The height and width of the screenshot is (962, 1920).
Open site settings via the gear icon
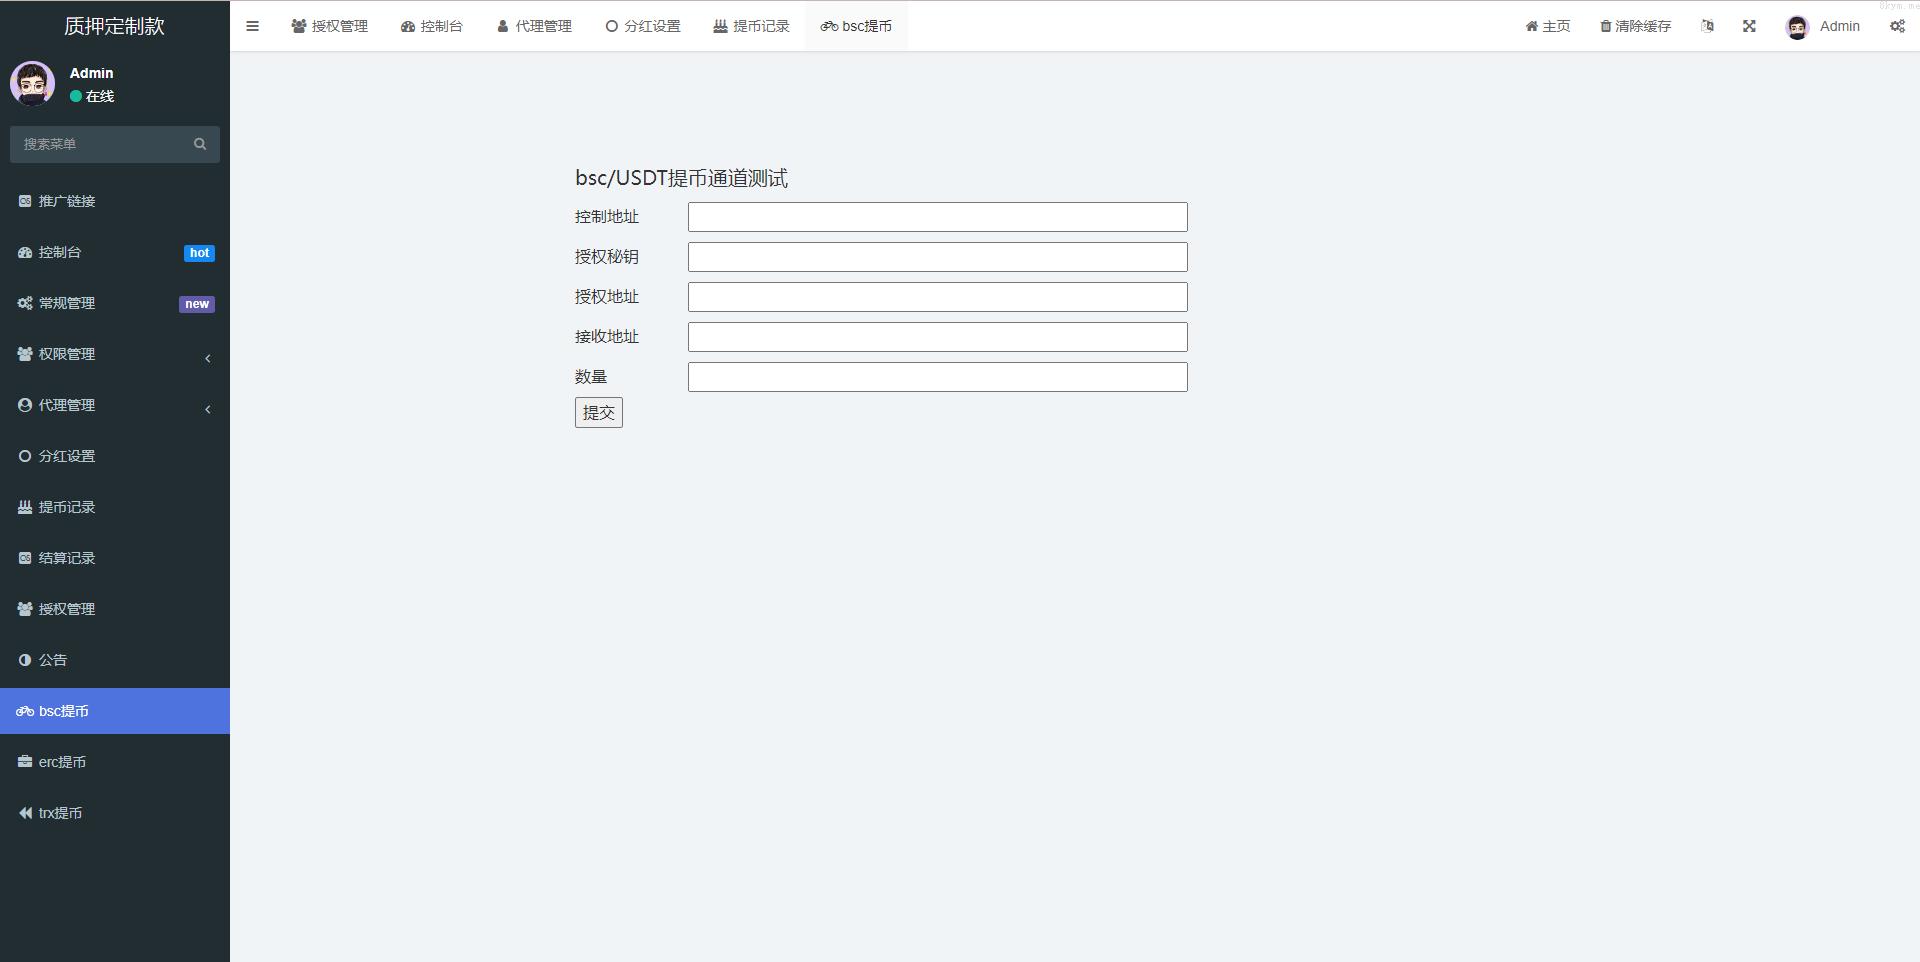click(1897, 26)
